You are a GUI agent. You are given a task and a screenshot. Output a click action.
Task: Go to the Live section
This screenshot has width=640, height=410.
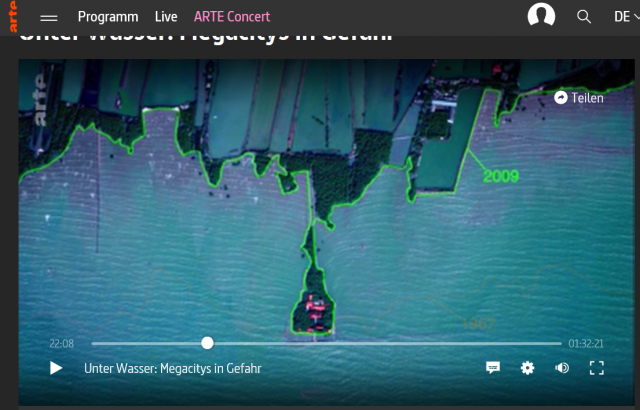pos(166,17)
